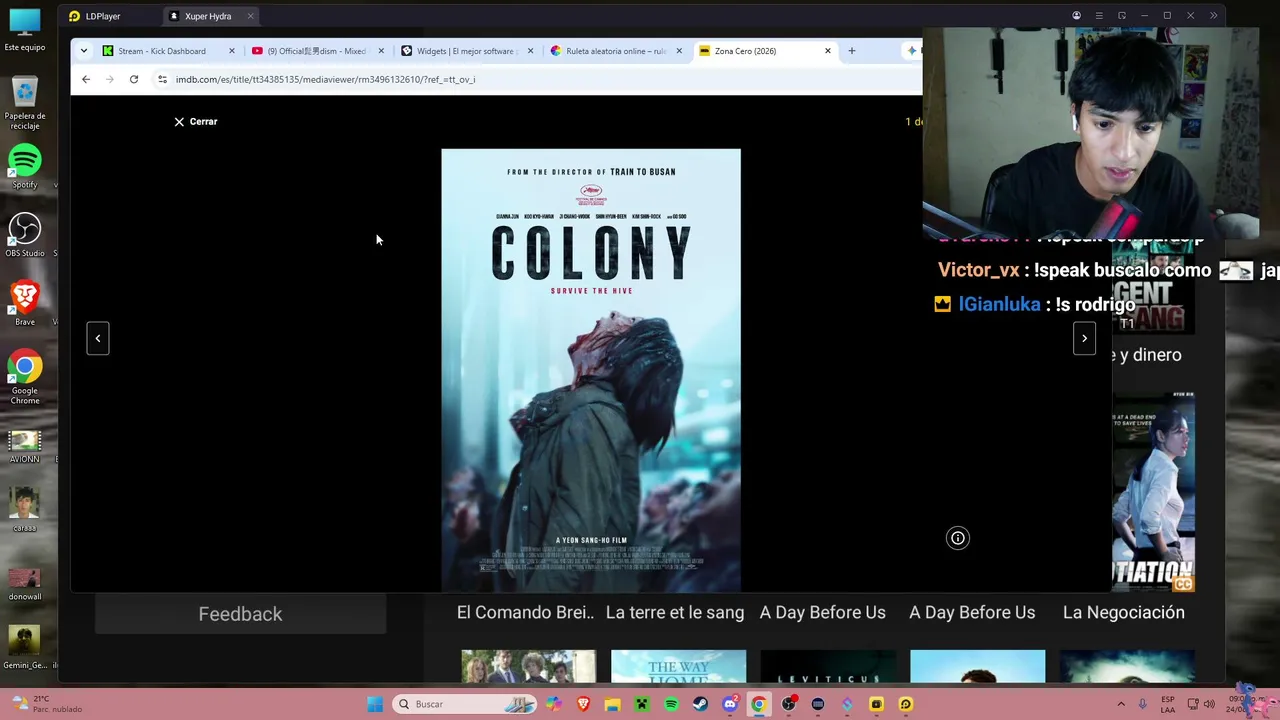1280x720 pixels.
Task: Open Este equipo desktop icon
Action: pyautogui.click(x=25, y=30)
